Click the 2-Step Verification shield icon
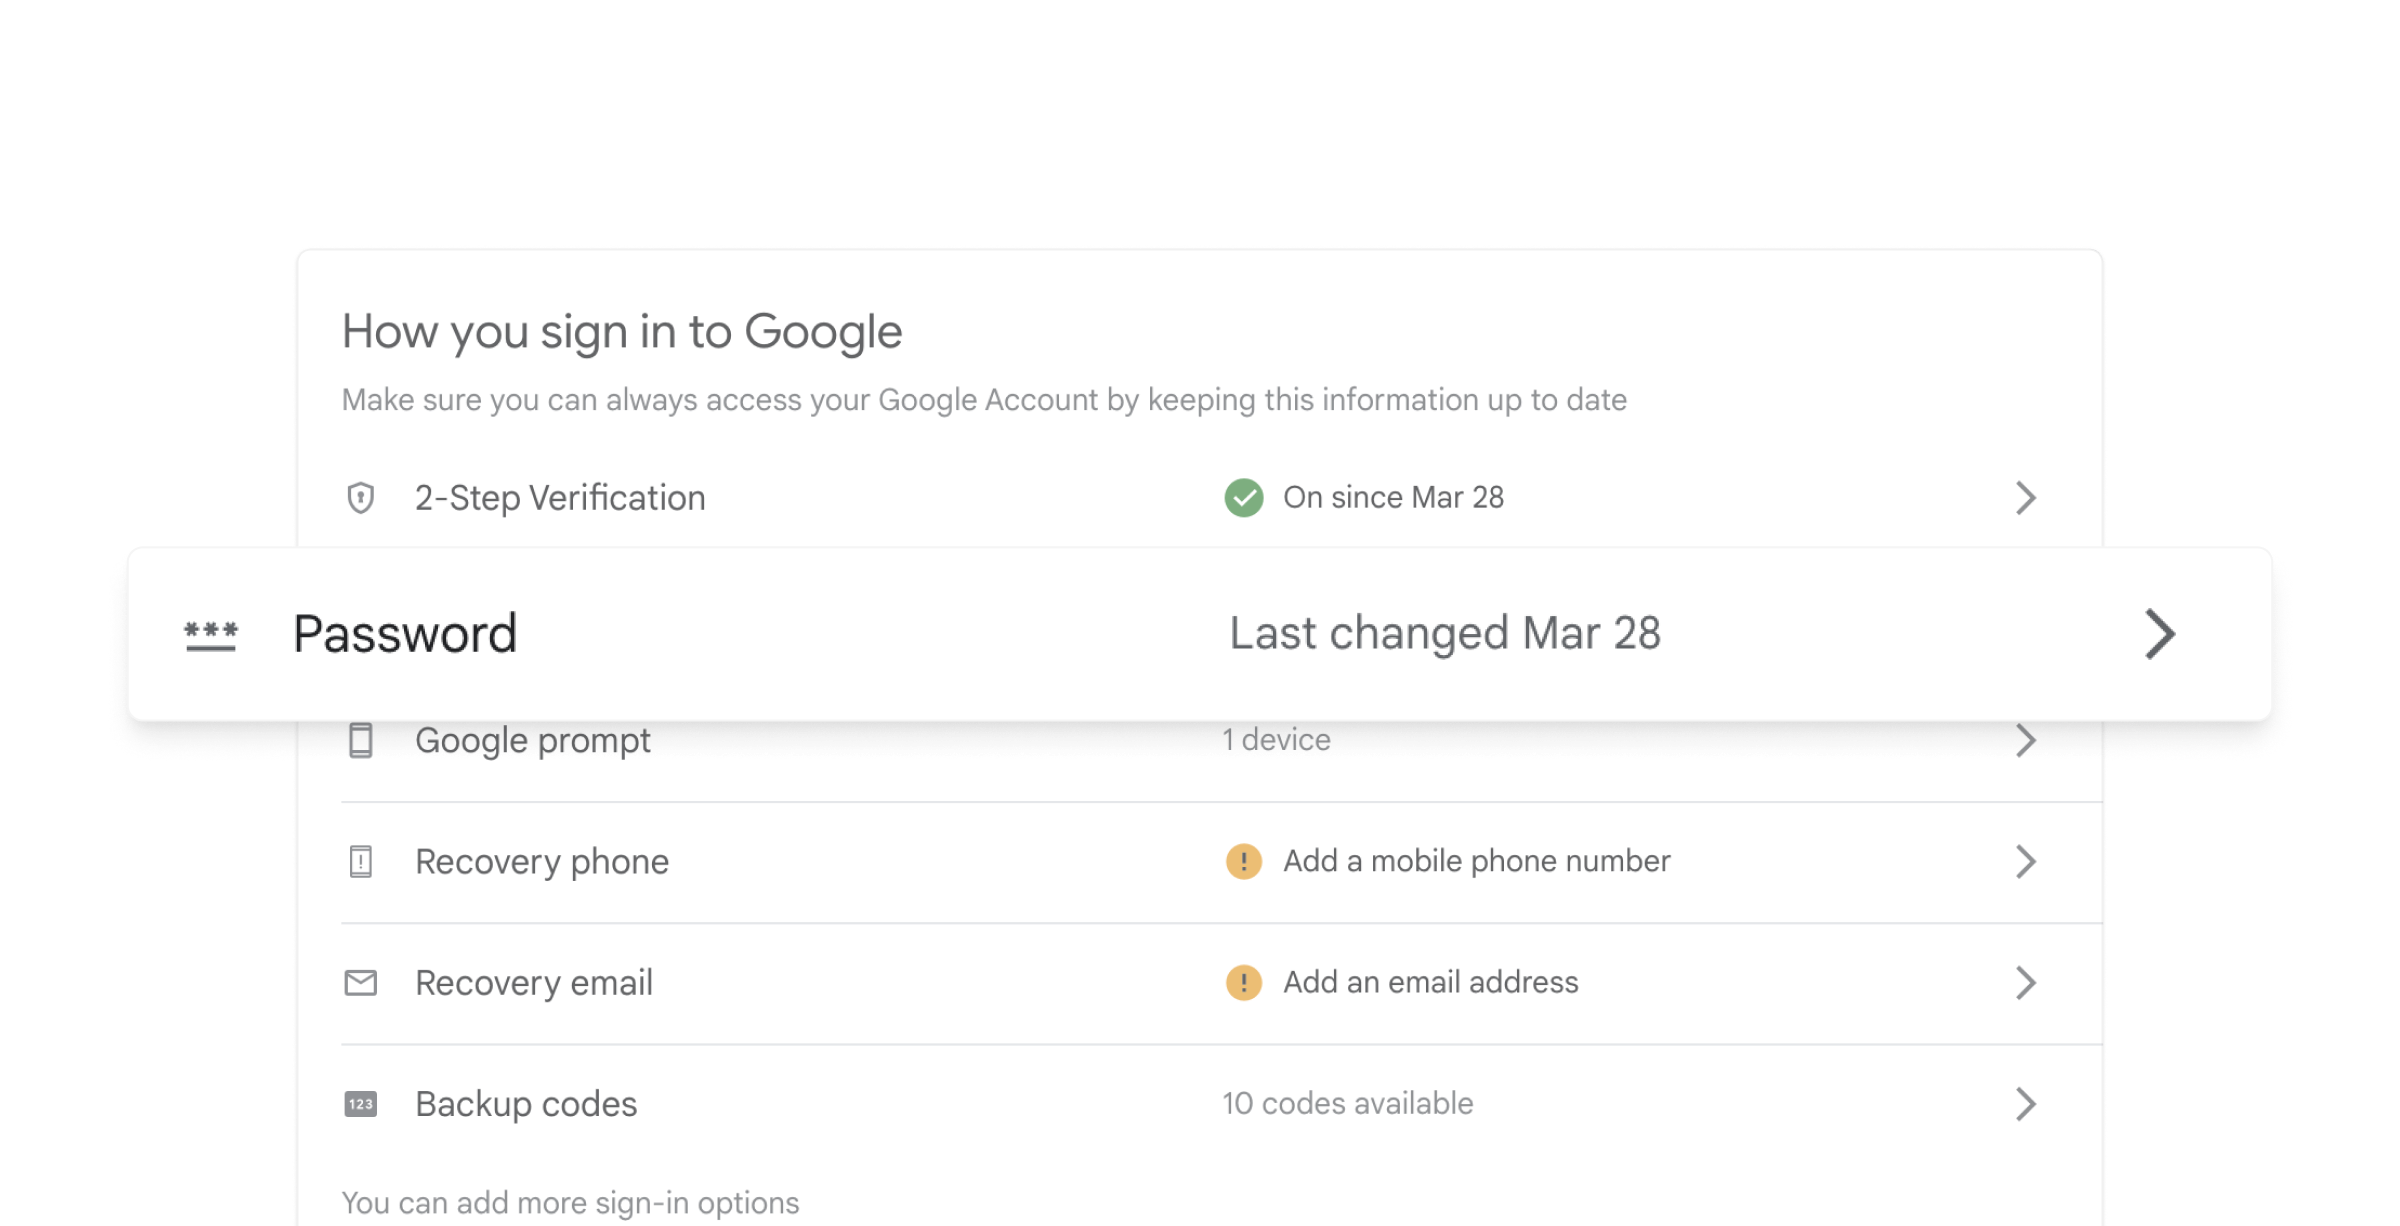Viewport: 2400px width, 1226px height. pos(360,498)
